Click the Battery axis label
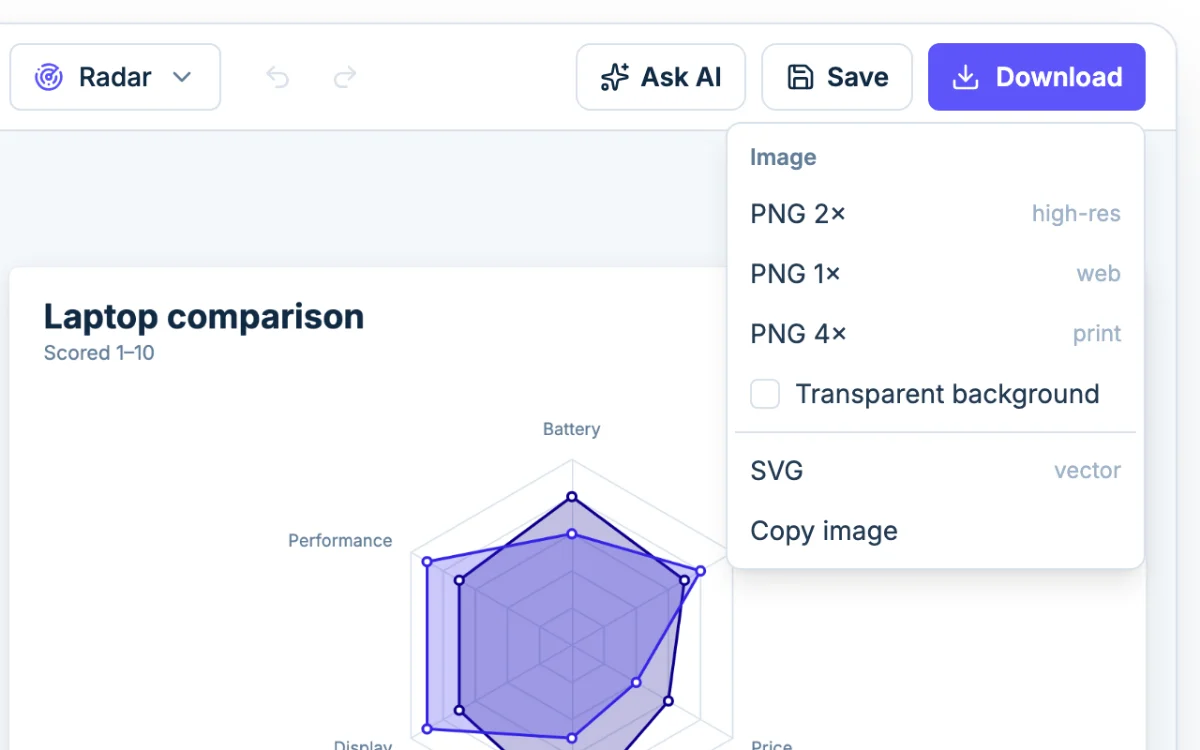1200x750 pixels. coord(572,429)
